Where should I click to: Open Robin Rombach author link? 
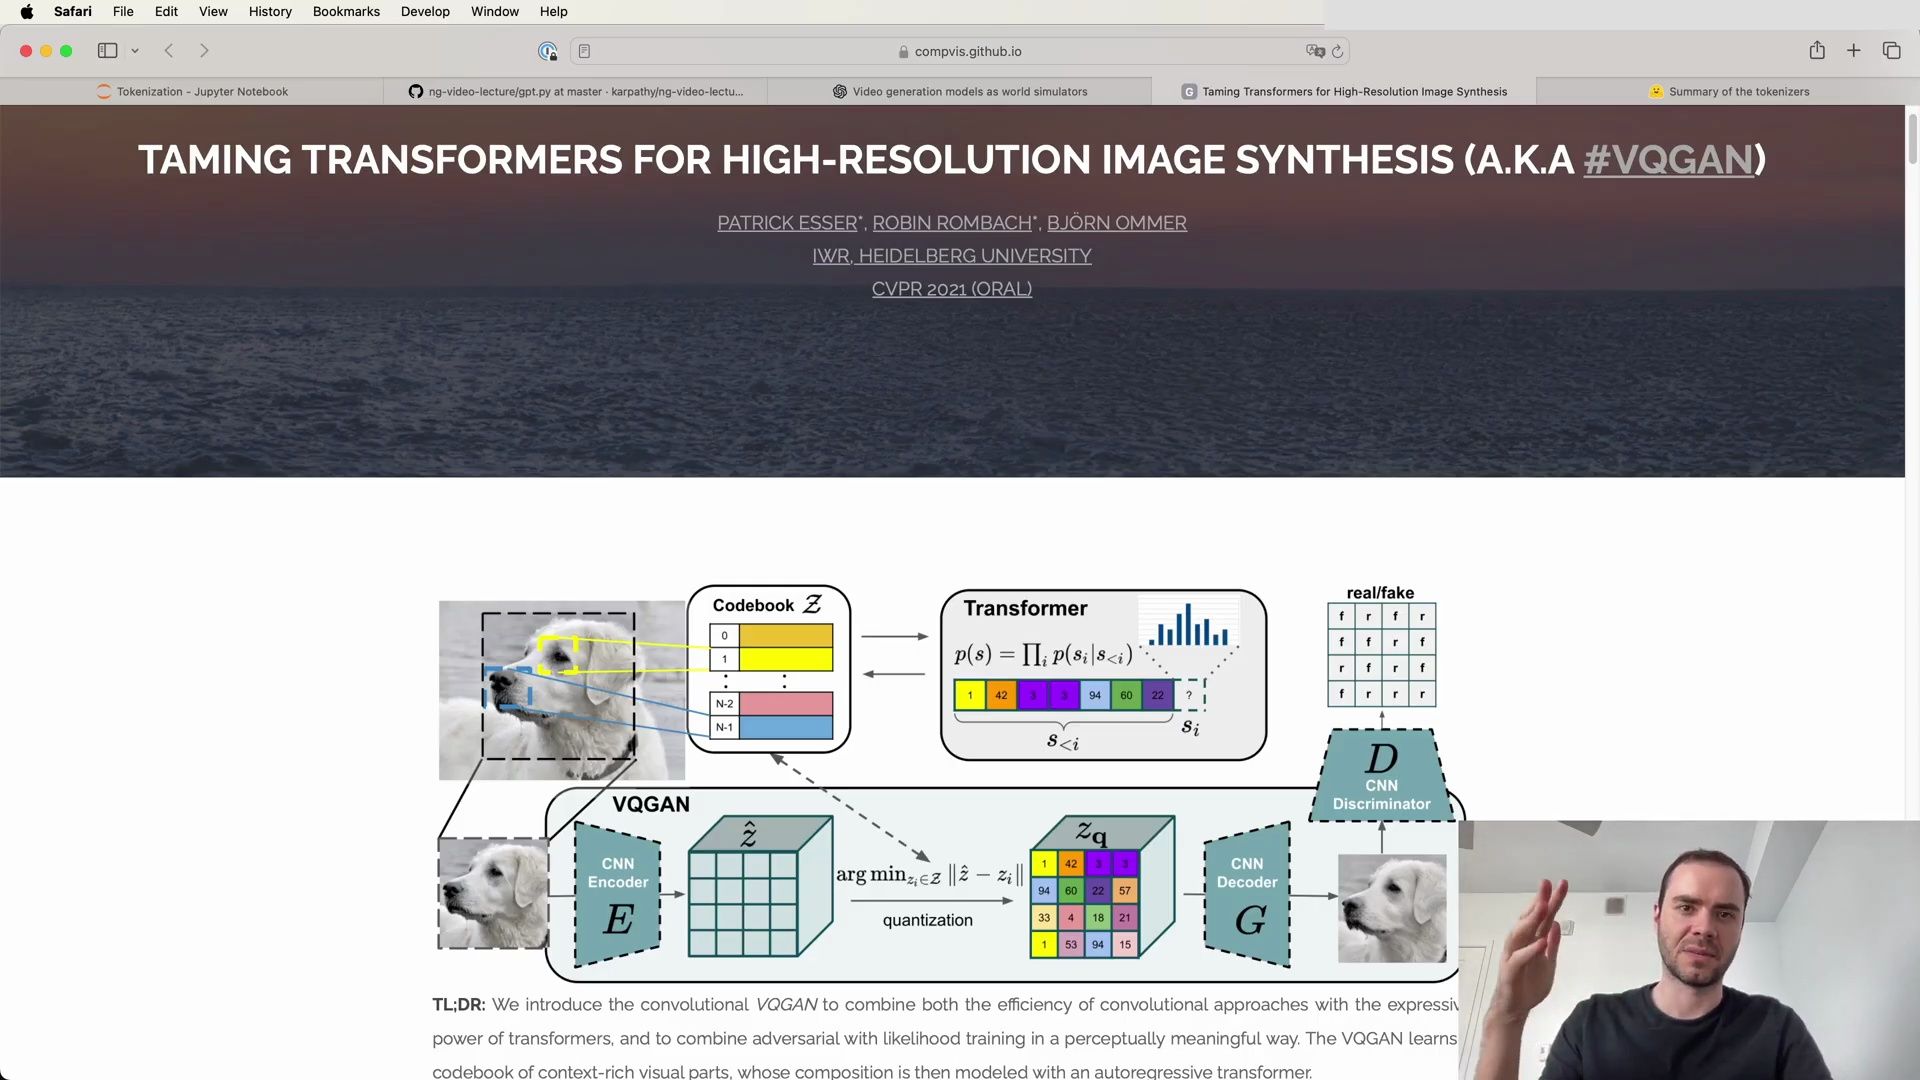tap(952, 223)
